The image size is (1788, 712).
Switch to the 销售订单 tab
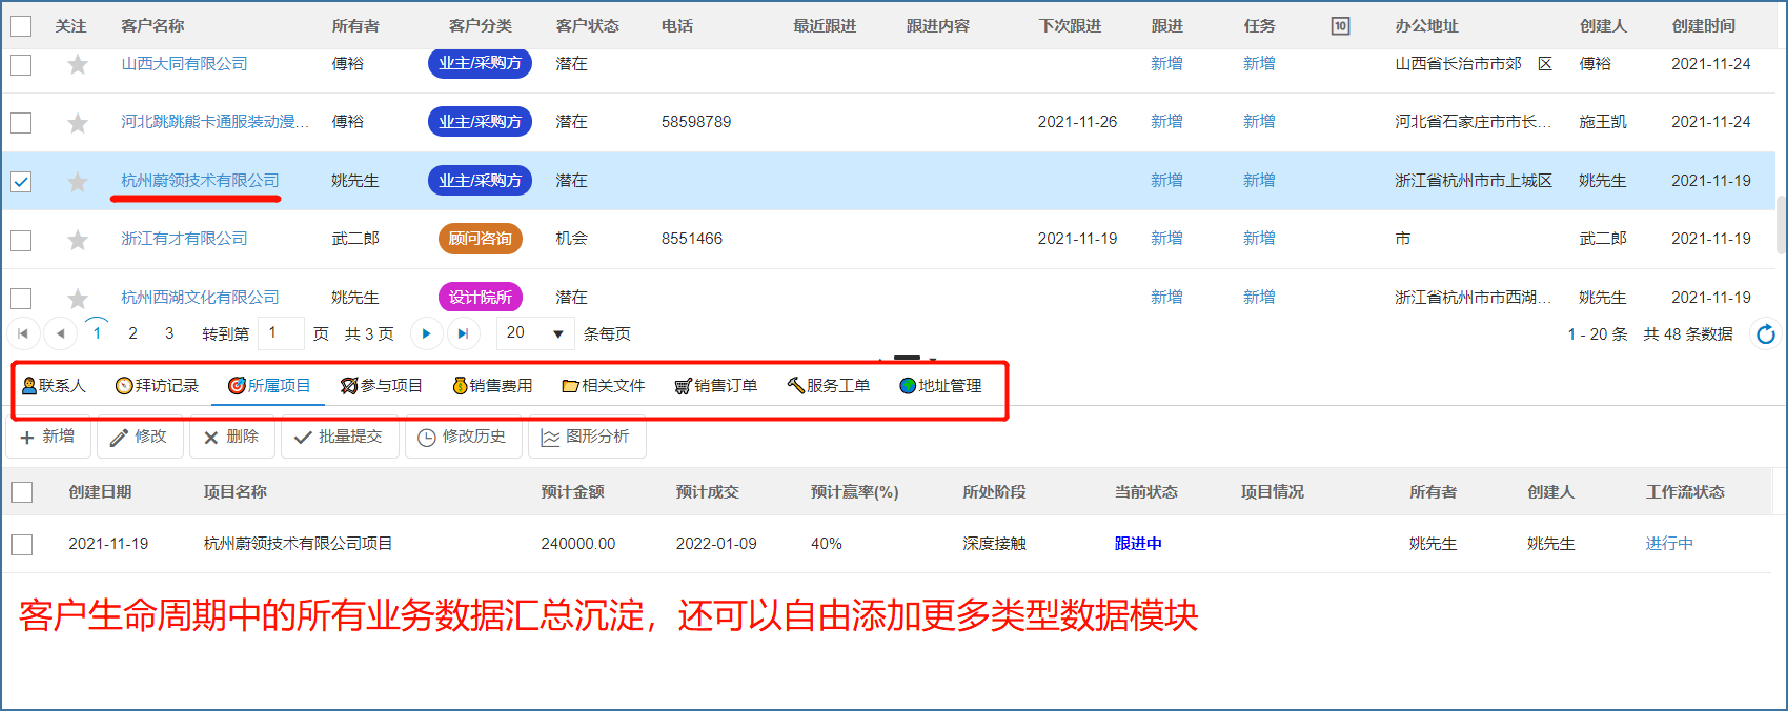pos(716,386)
